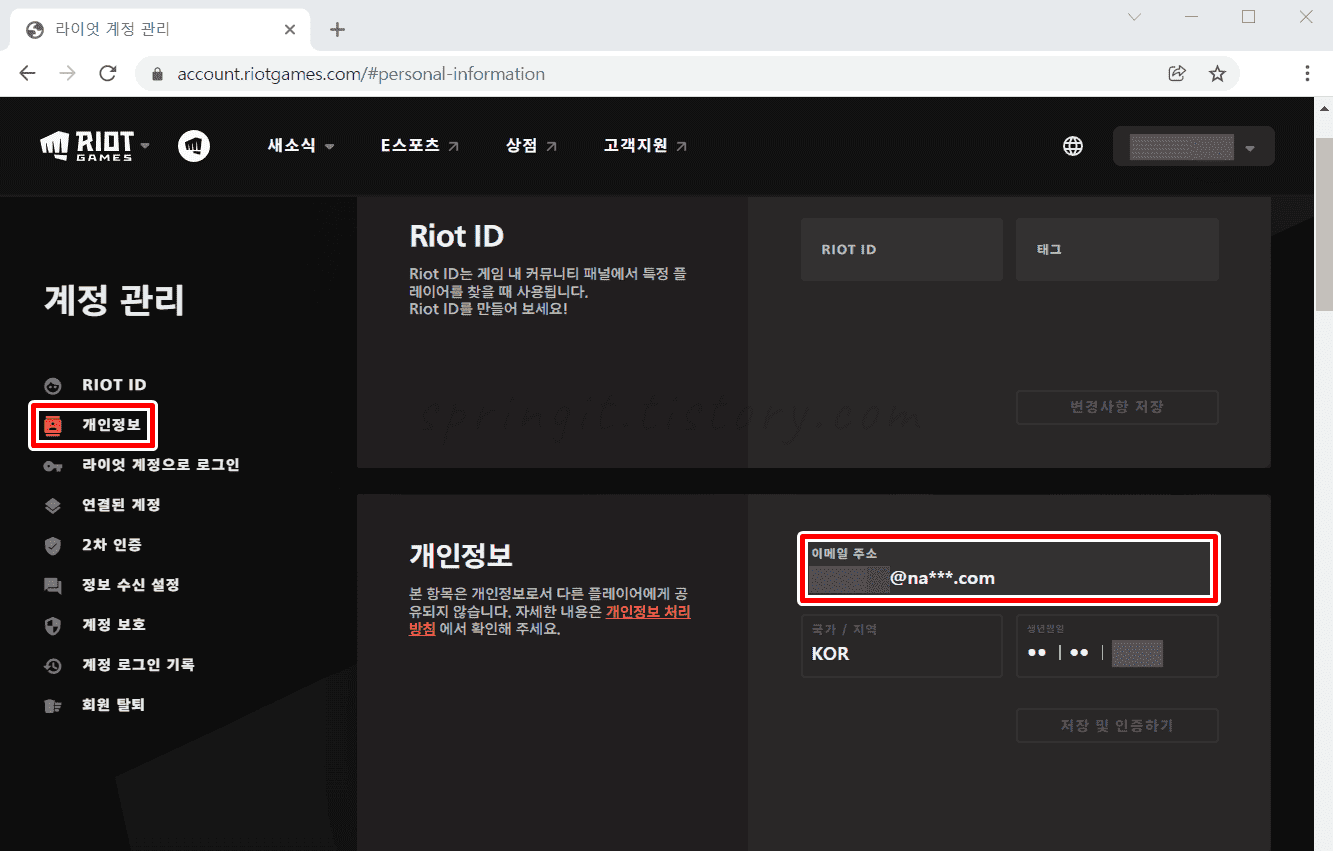The width and height of the screenshot is (1333, 851).
Task: Open the 상점 link
Action: coord(532,146)
